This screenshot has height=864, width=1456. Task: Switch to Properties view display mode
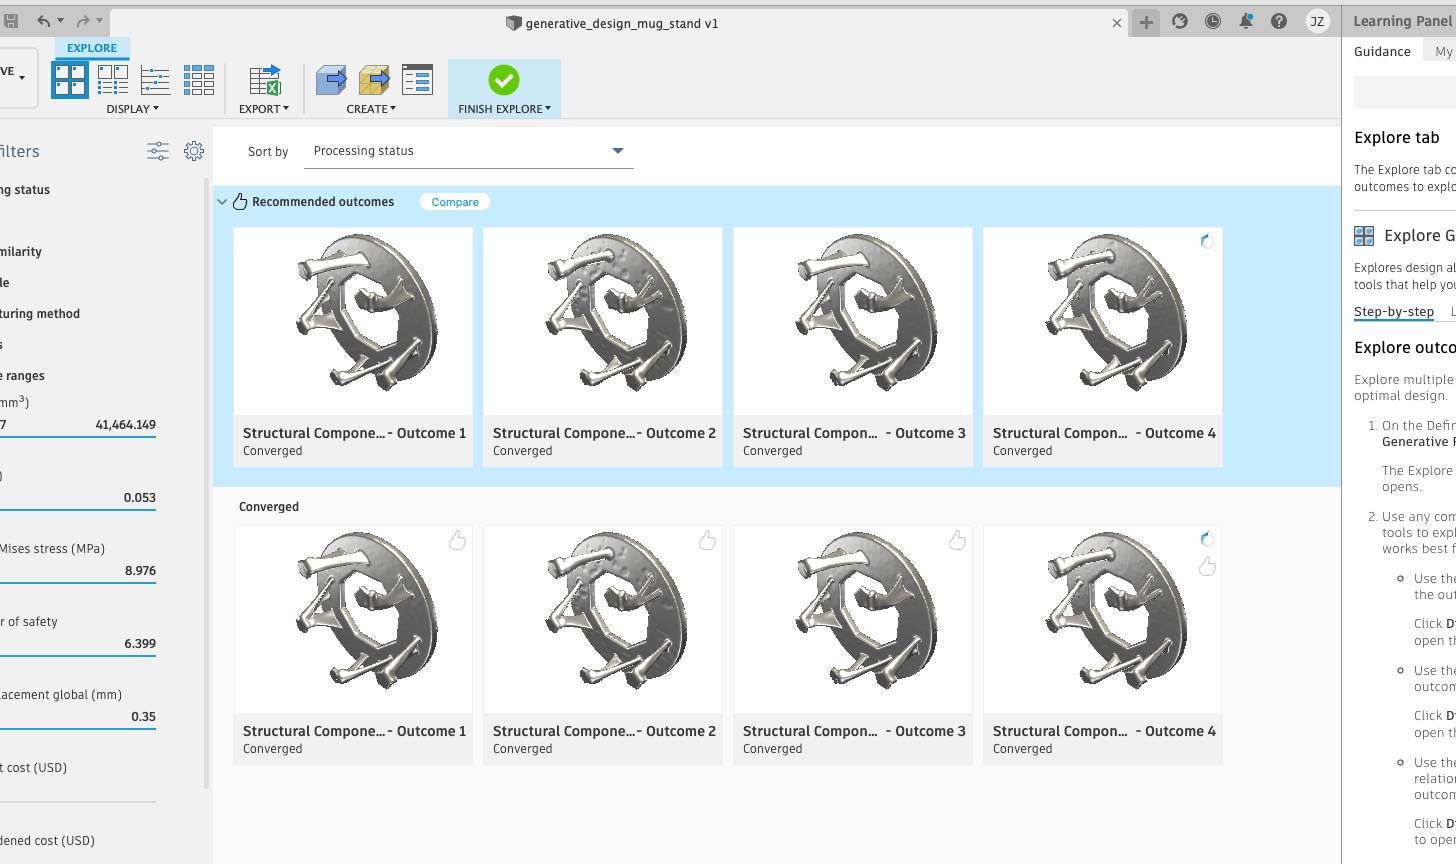113,80
